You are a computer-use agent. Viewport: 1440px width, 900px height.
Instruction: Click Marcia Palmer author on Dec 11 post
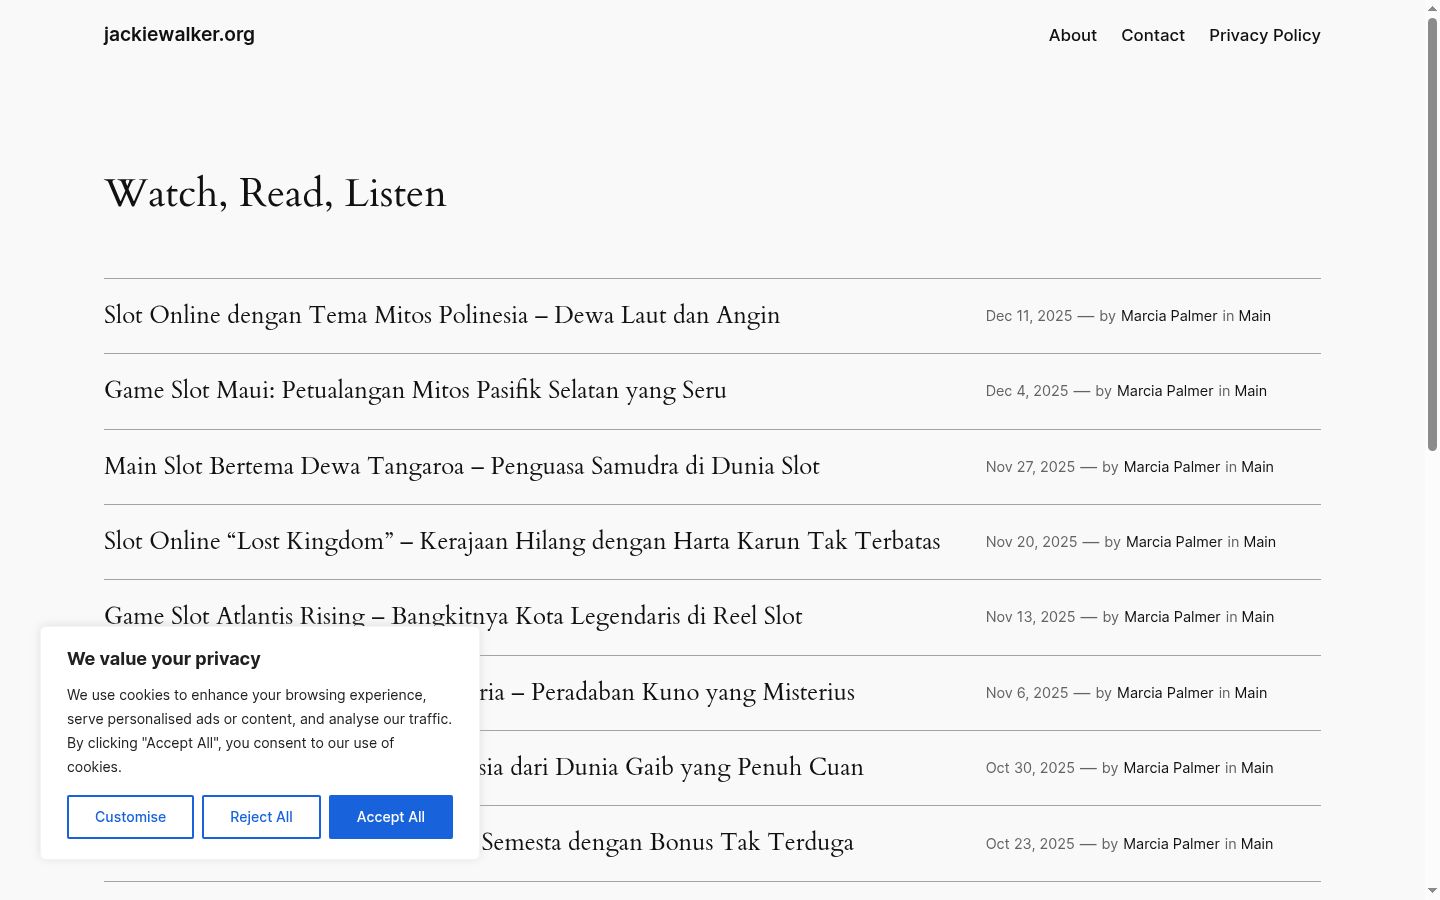point(1169,316)
